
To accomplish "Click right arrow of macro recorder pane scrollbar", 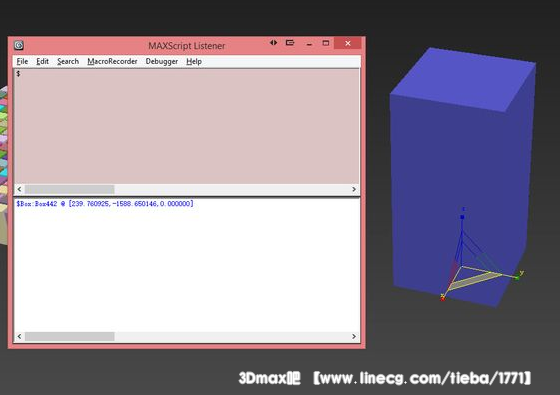I will click(x=354, y=189).
